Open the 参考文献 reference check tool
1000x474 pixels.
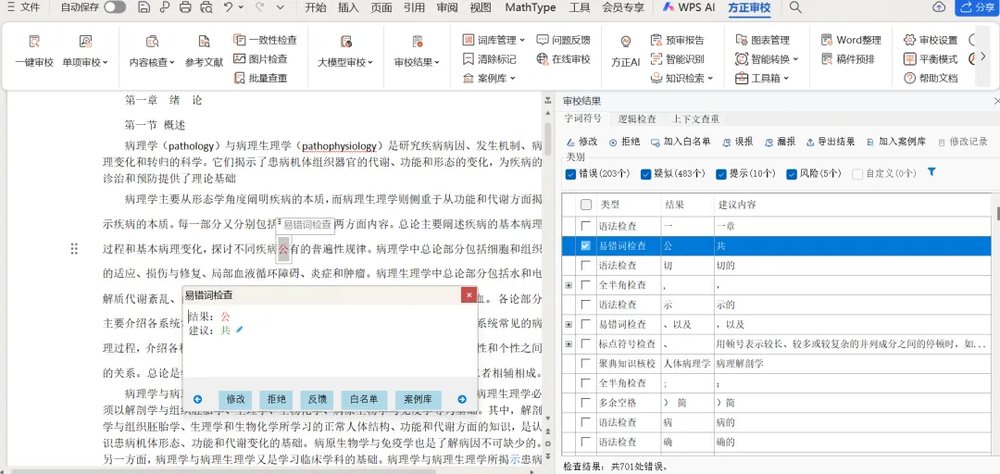[x=204, y=42]
